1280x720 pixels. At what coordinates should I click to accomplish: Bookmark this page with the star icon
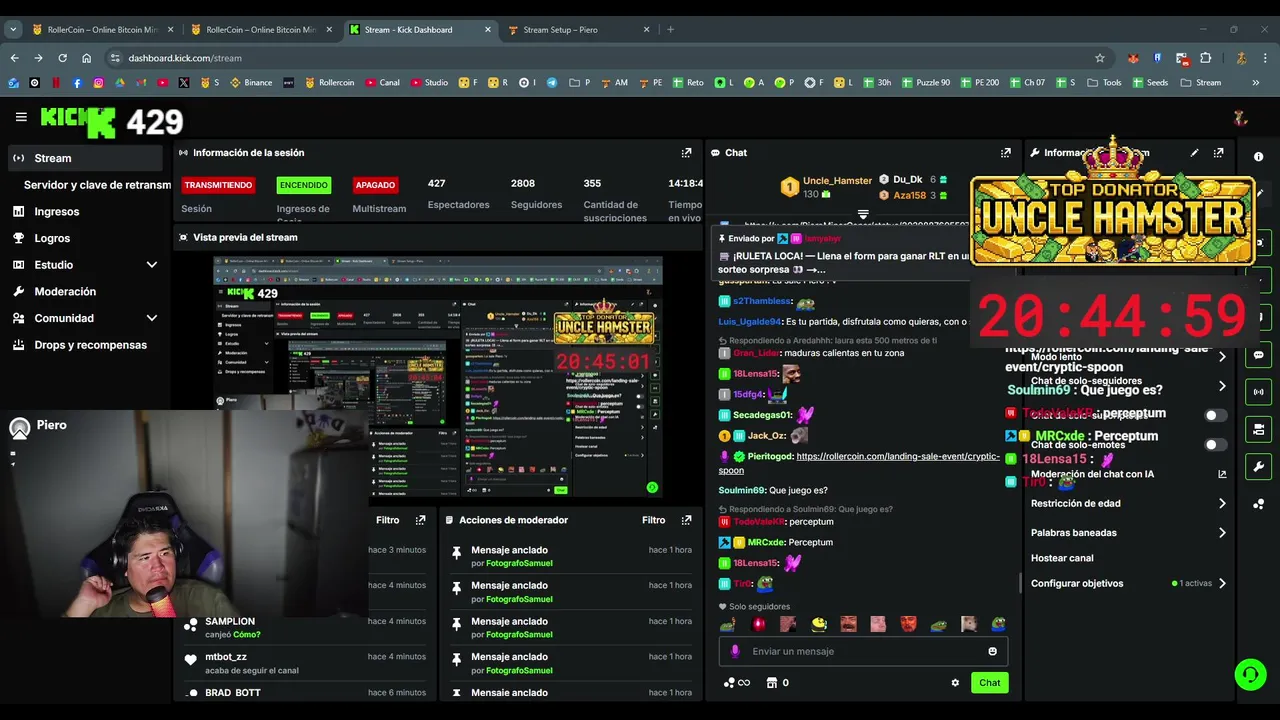1100,58
